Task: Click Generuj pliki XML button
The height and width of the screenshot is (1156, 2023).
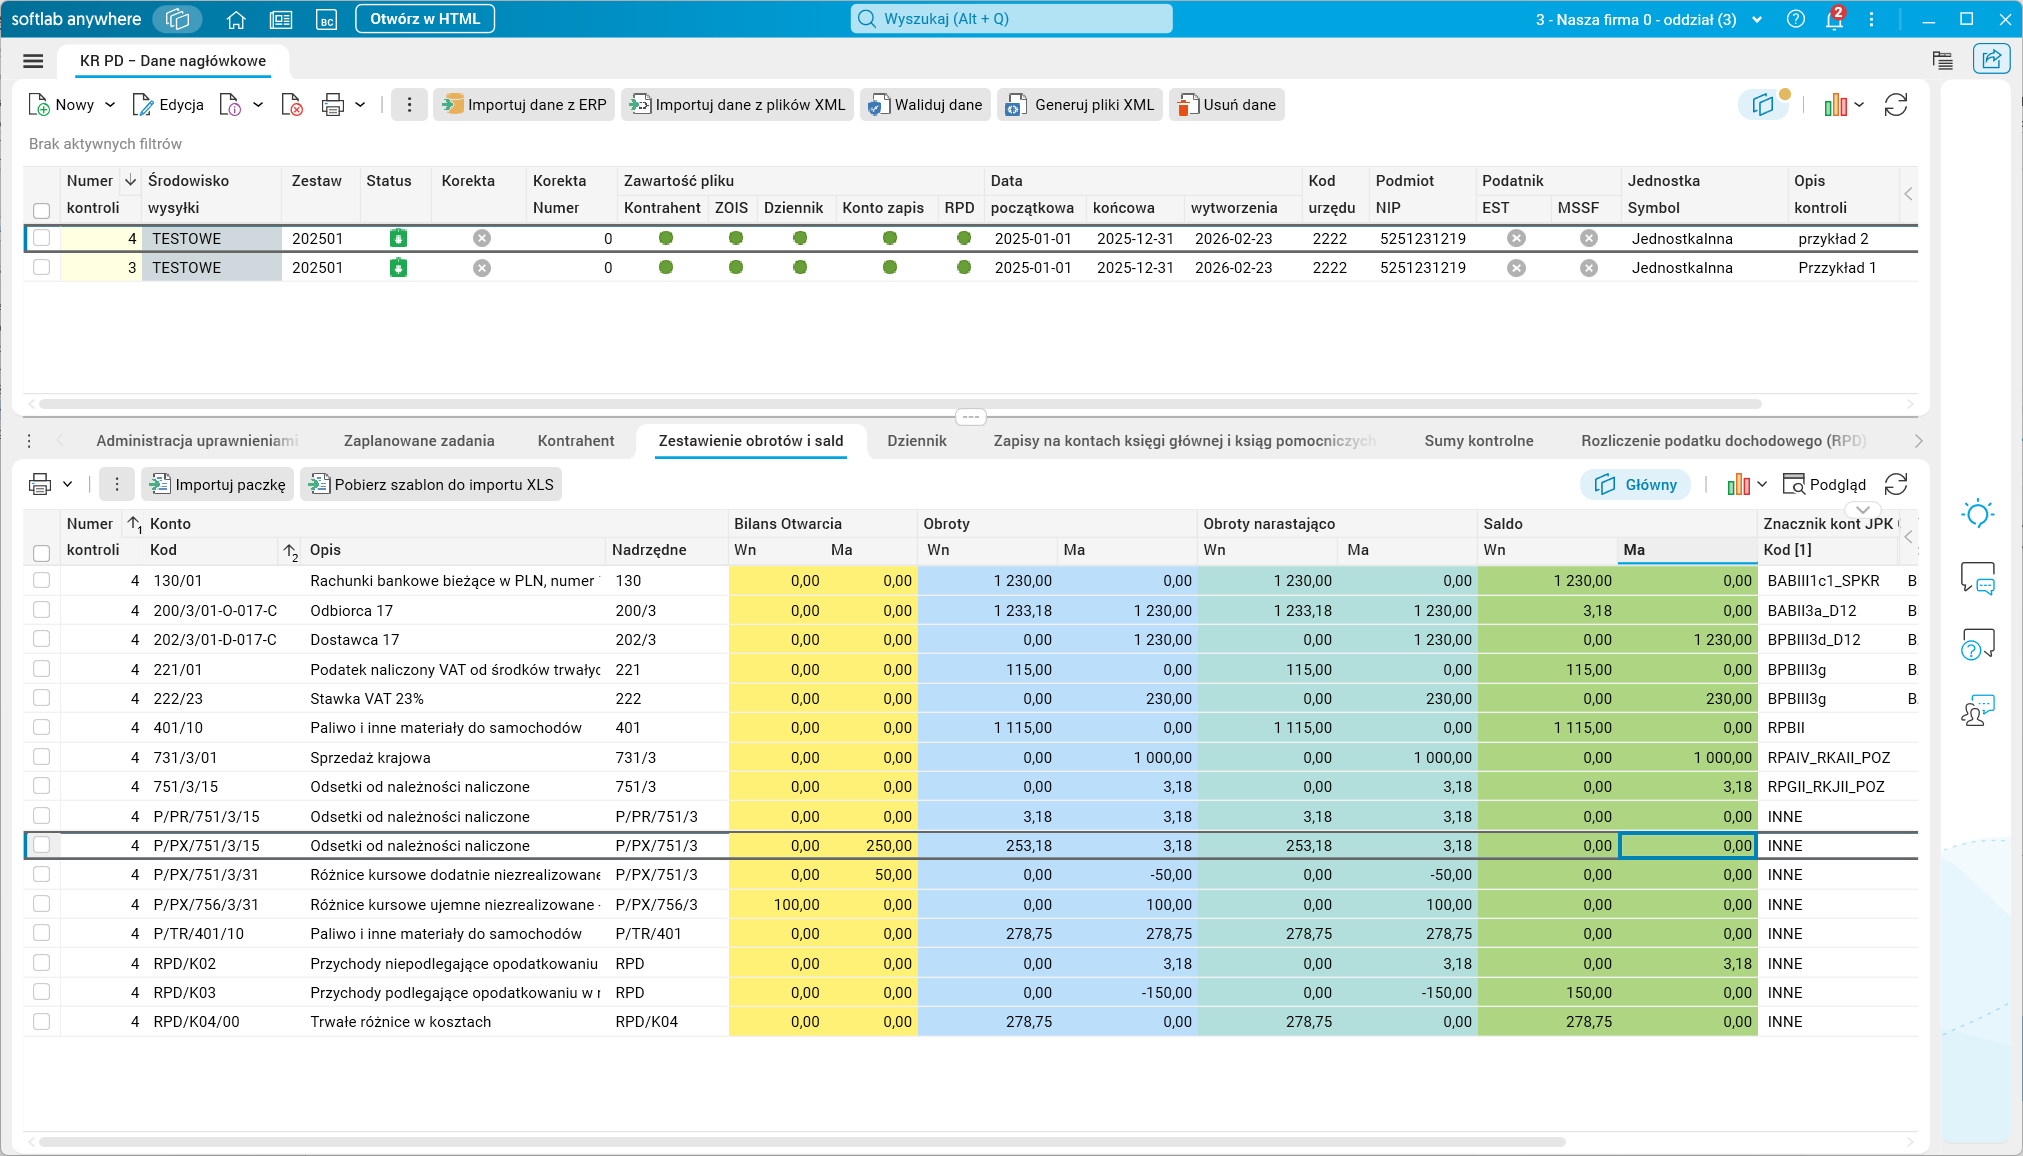Action: [x=1080, y=105]
